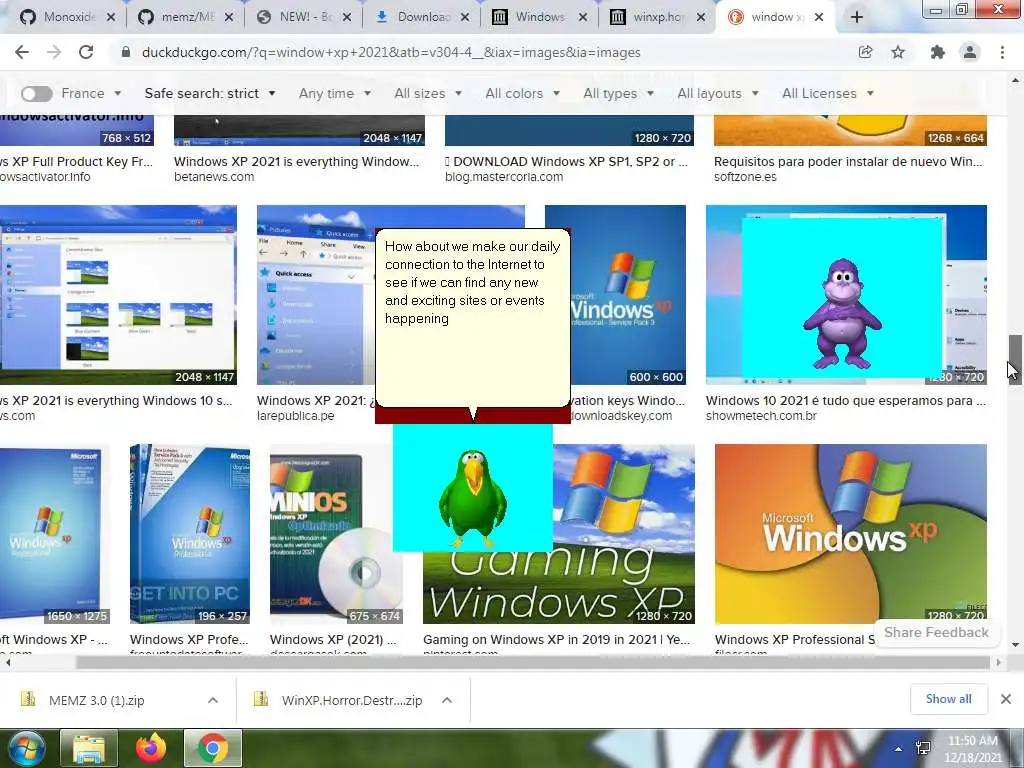Launch Firefox from the taskbar

point(151,748)
